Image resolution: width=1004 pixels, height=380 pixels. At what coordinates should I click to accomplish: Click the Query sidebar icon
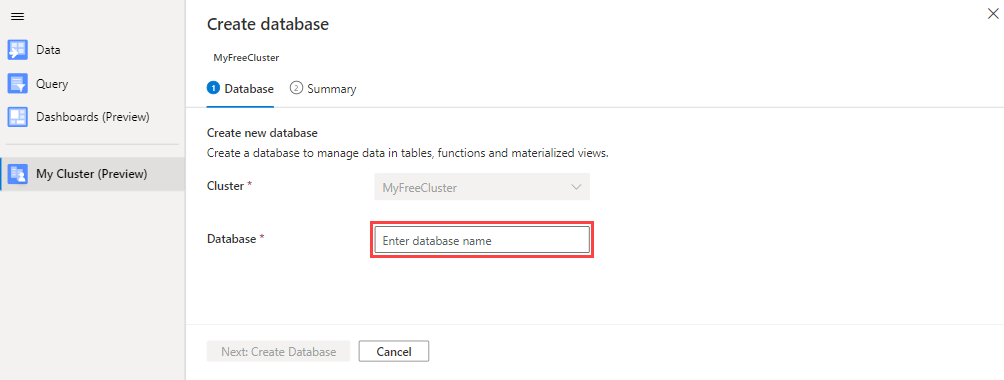pos(17,83)
